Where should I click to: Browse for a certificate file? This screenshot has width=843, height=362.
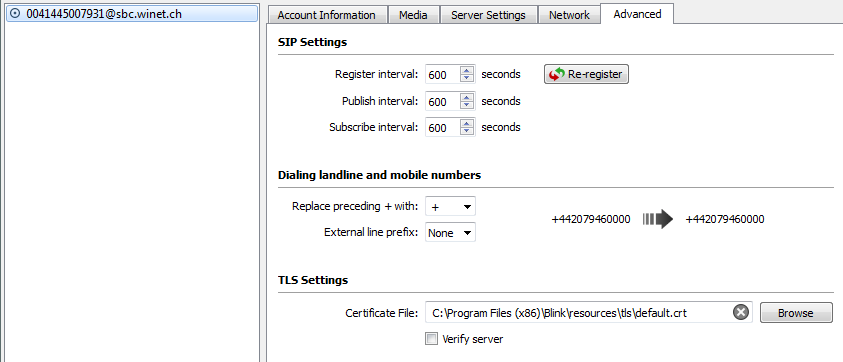click(796, 313)
